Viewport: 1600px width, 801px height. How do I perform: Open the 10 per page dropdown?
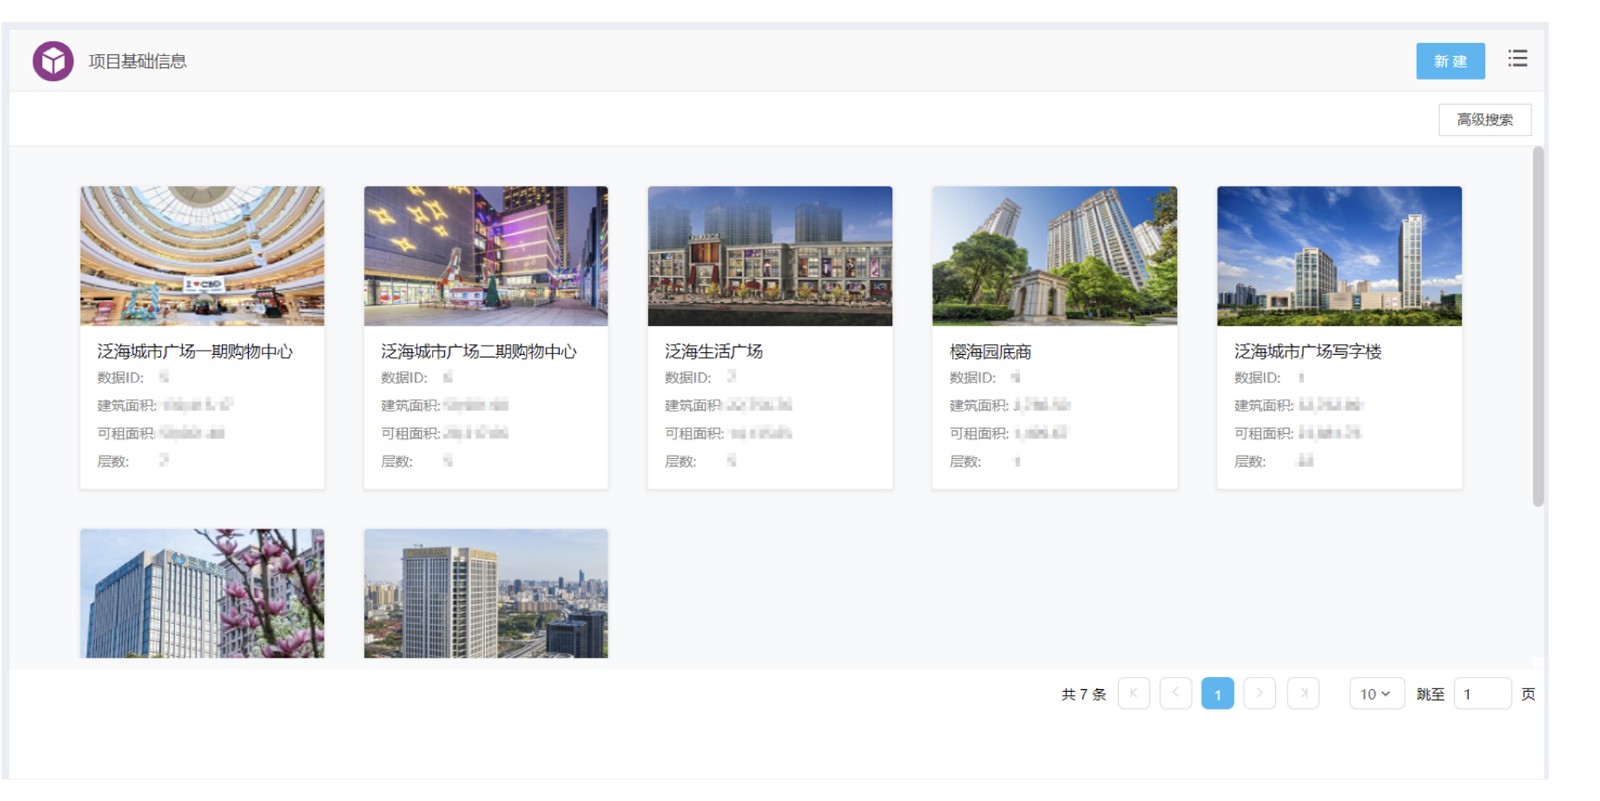point(1376,693)
